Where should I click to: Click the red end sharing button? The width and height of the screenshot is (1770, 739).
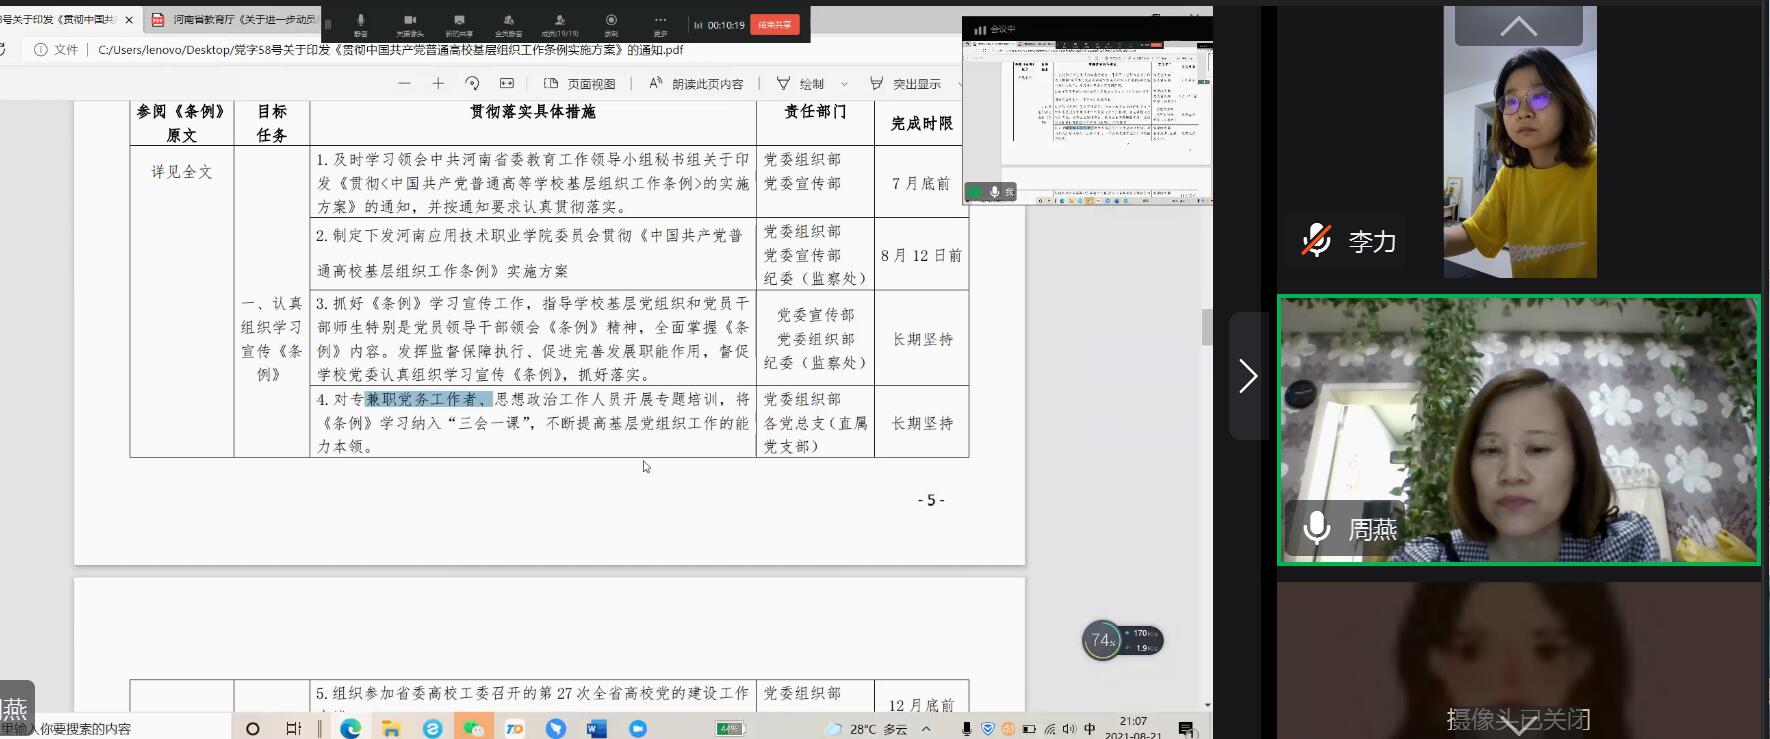(x=774, y=24)
